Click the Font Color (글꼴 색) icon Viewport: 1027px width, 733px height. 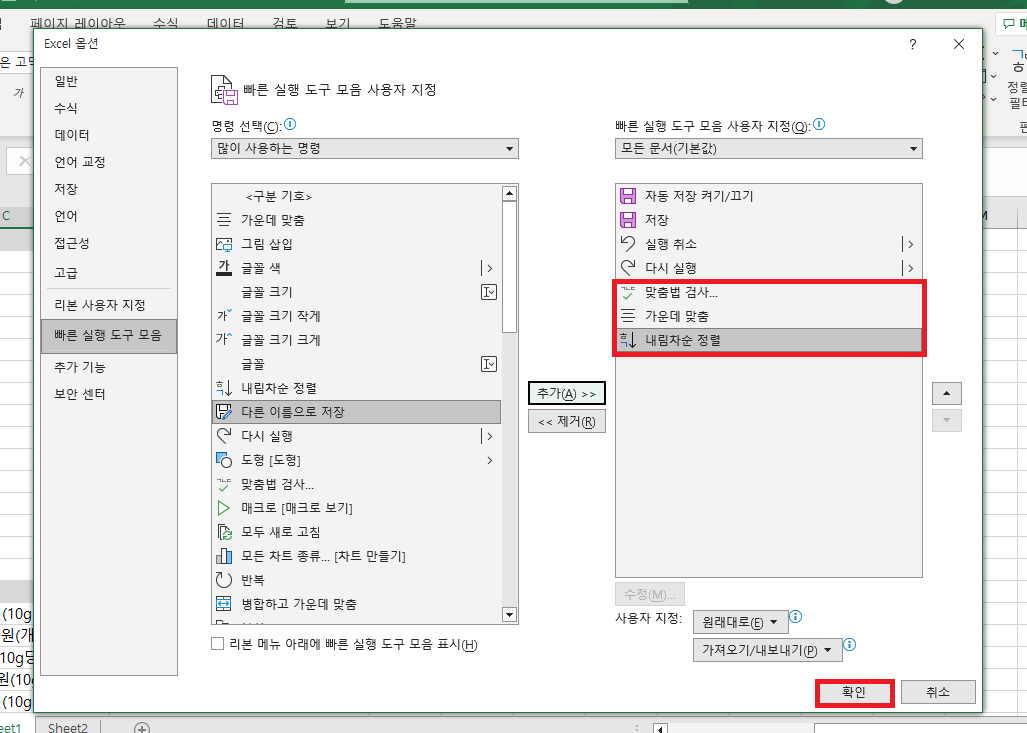[x=224, y=268]
